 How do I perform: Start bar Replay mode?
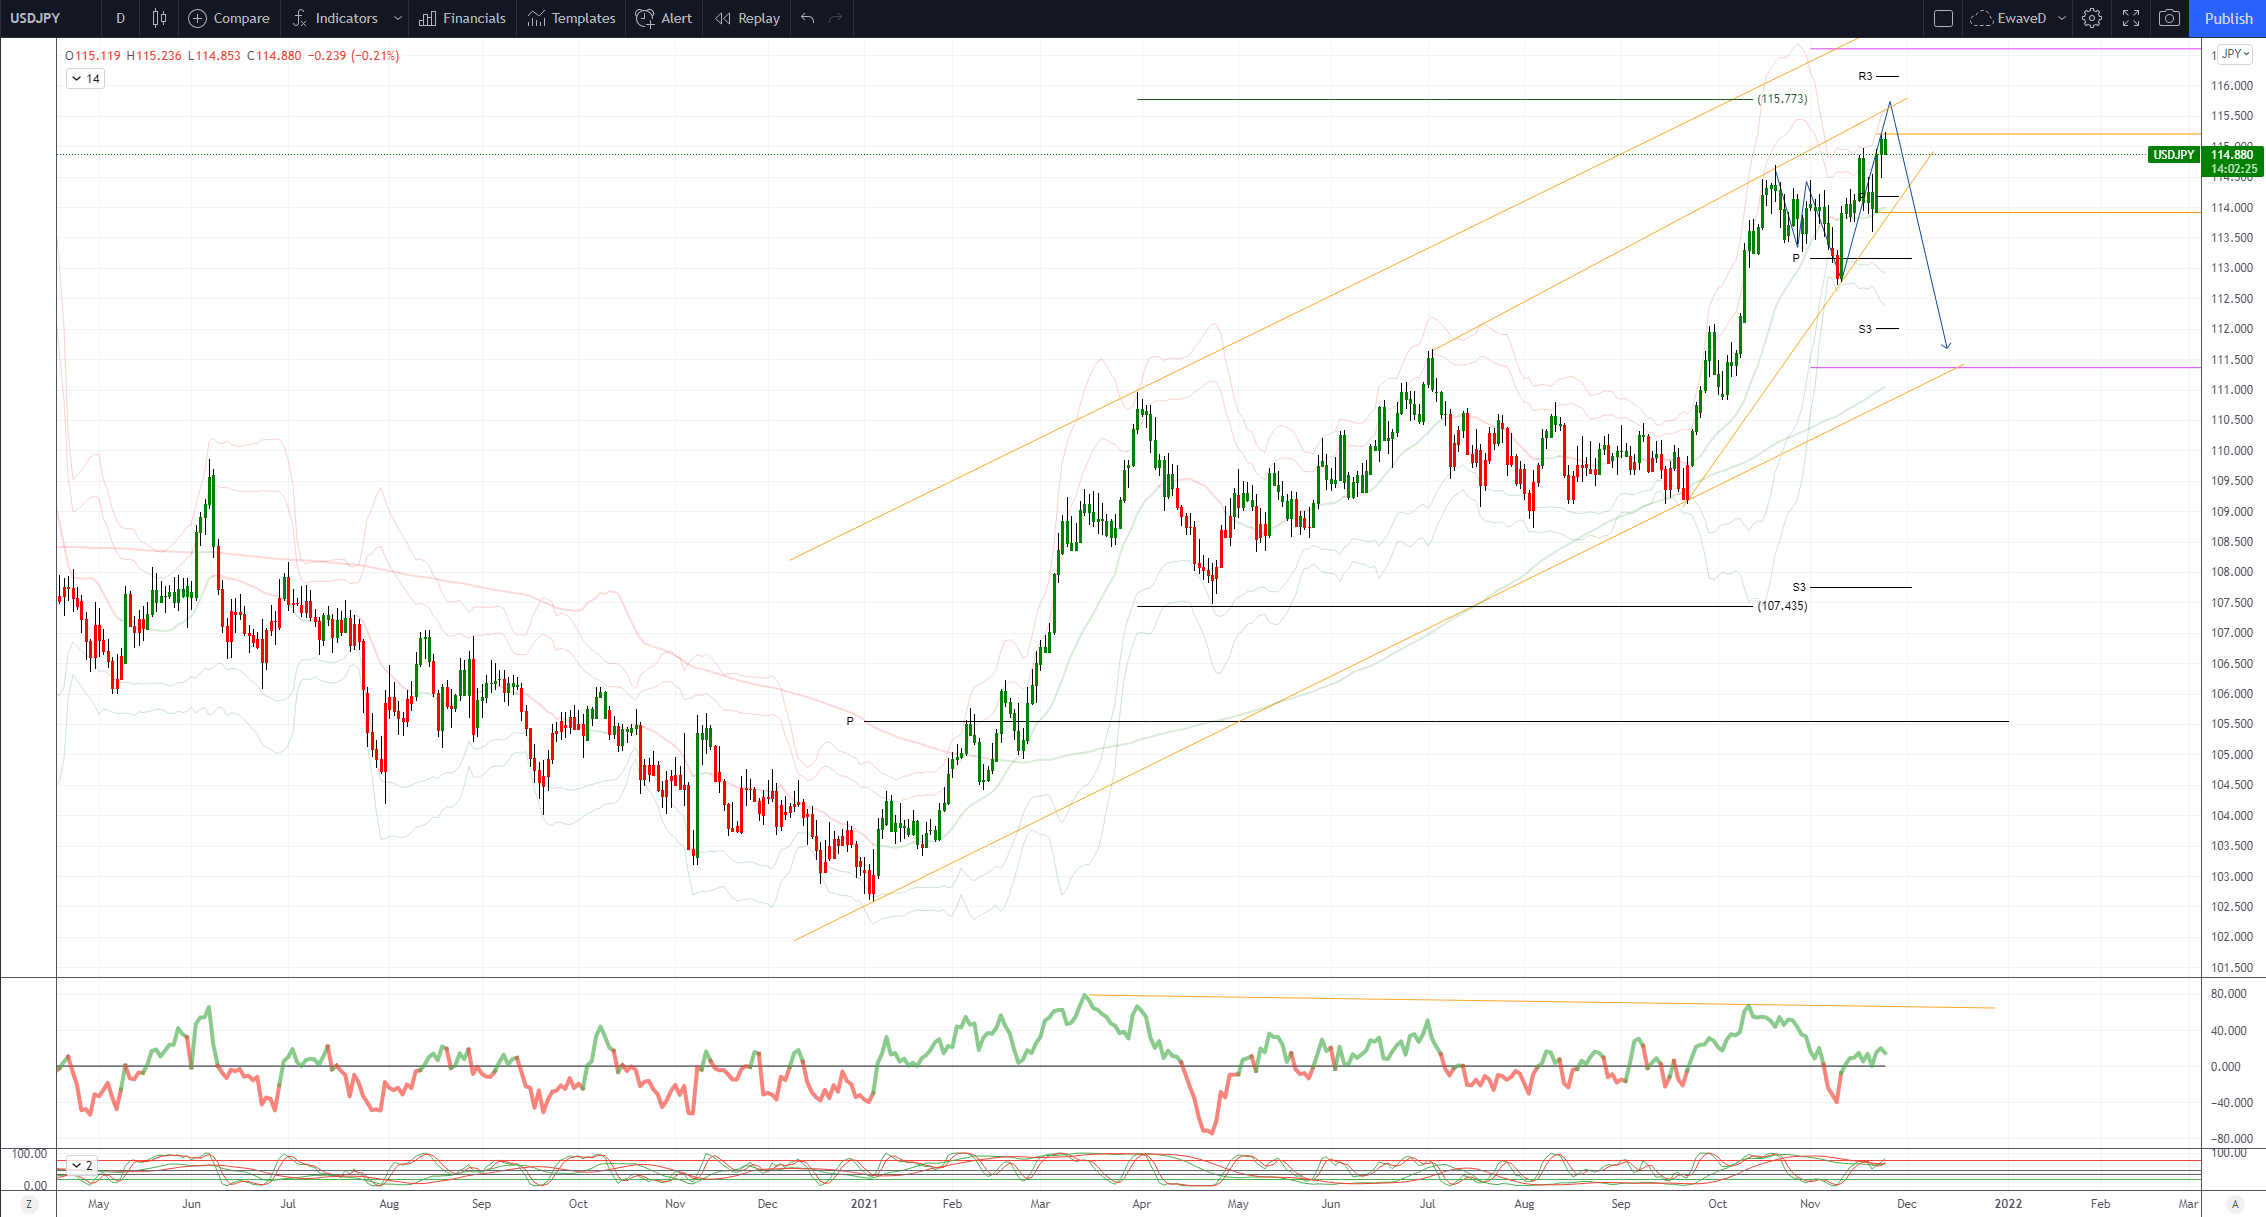pos(747,18)
